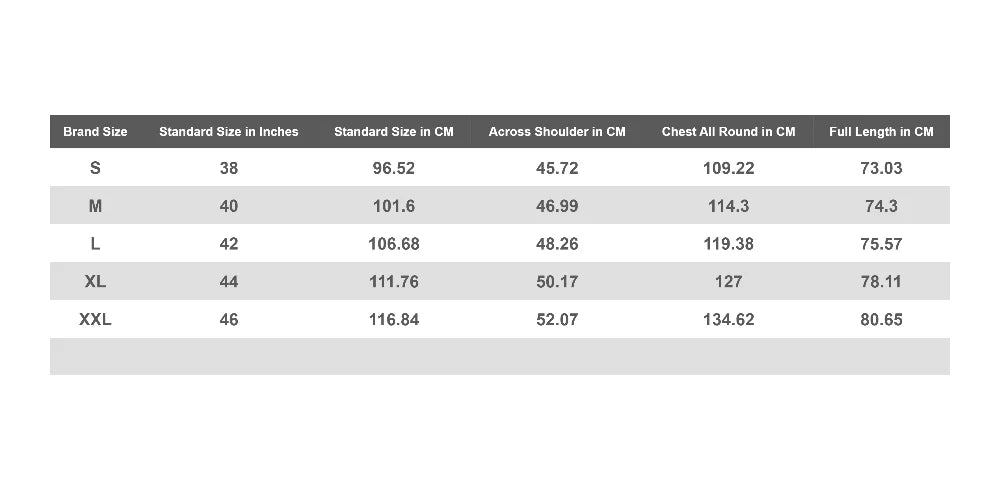Click the 52.07 across shoulder value

pos(557,319)
